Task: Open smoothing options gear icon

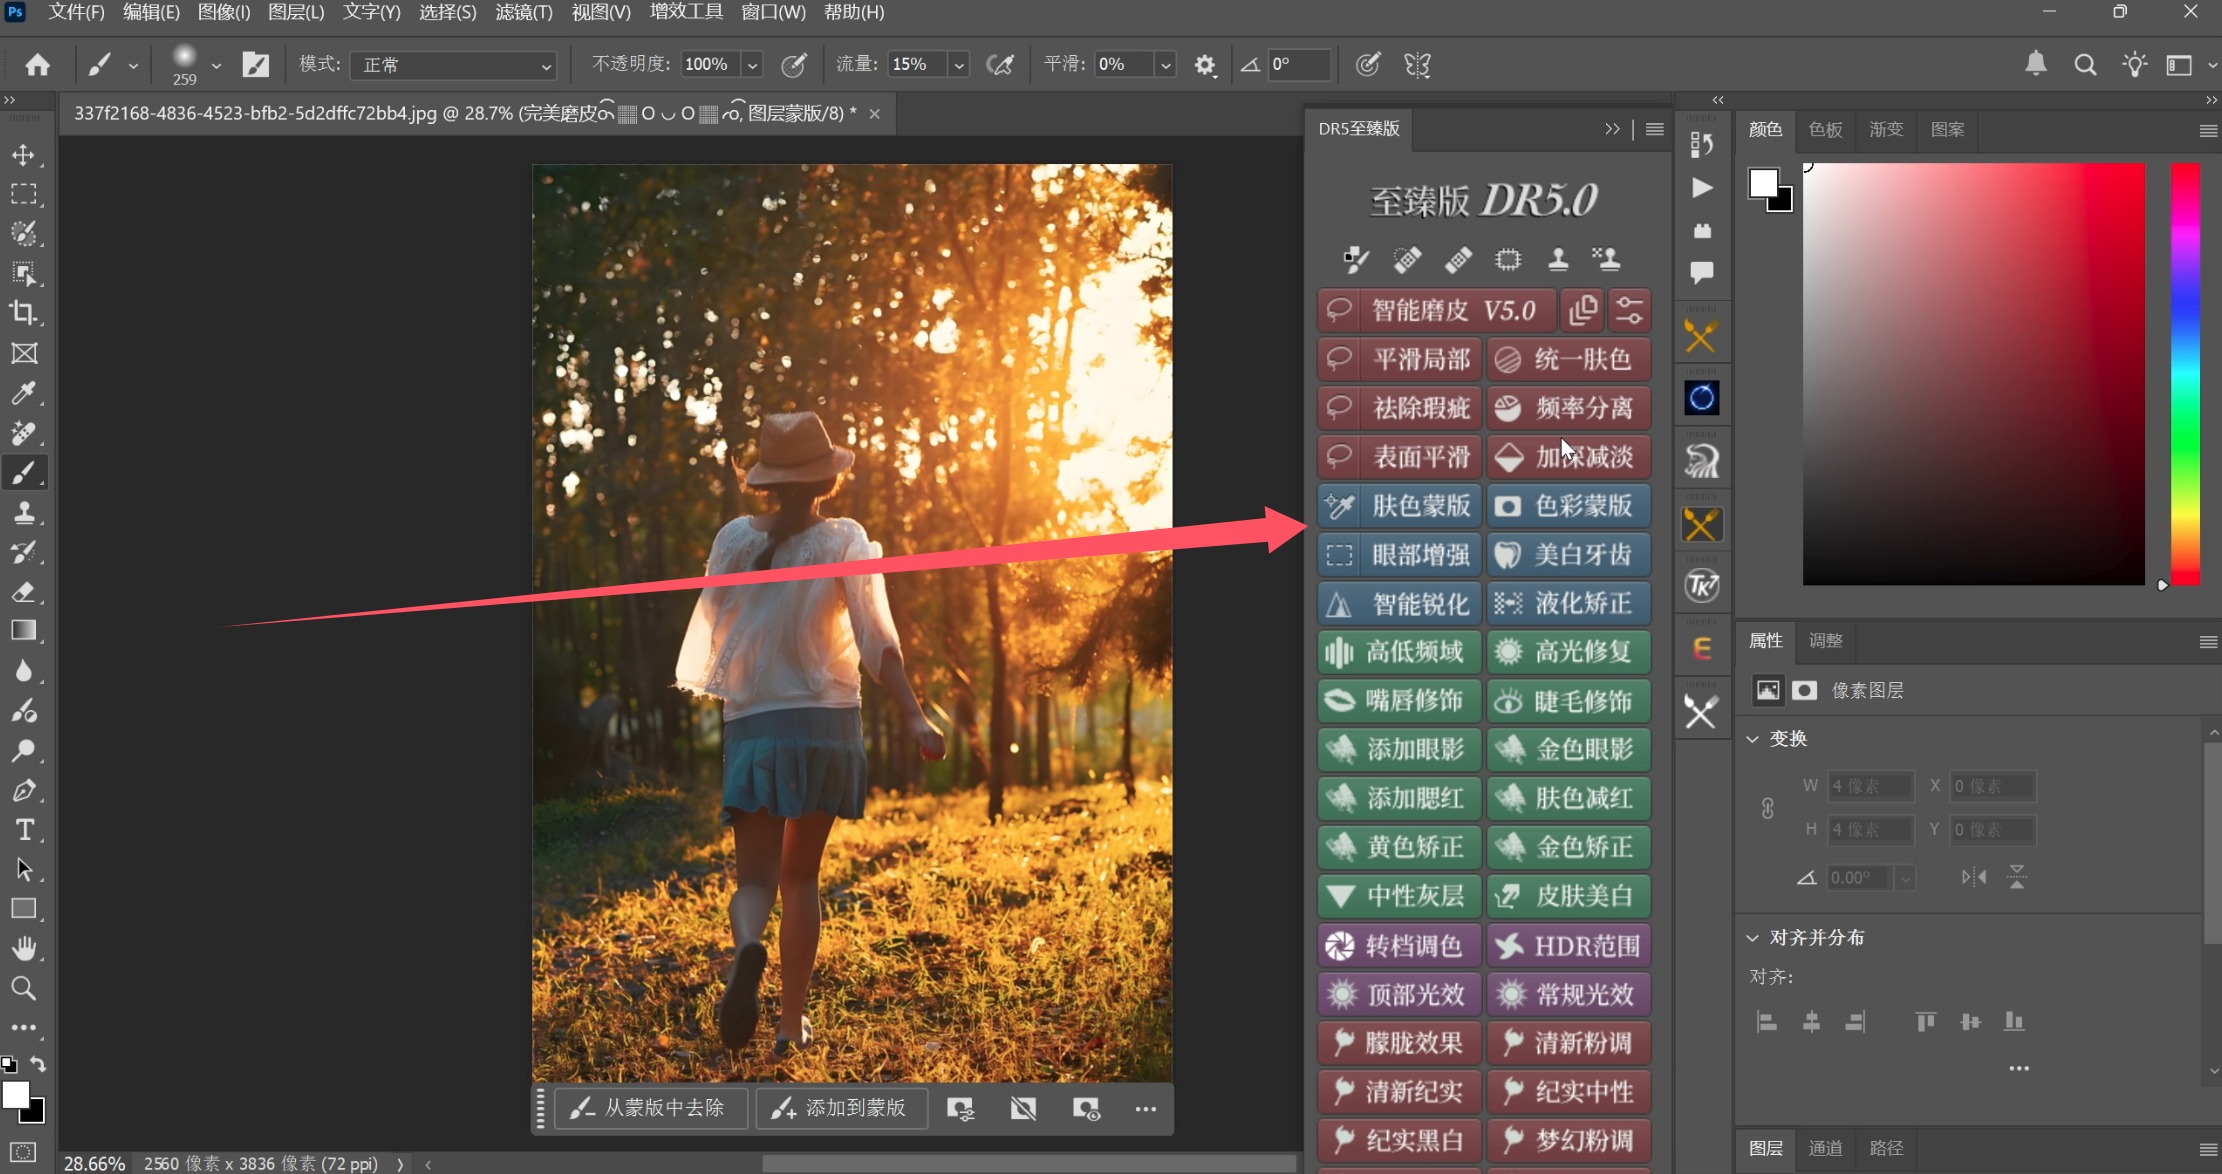Action: [x=1205, y=65]
